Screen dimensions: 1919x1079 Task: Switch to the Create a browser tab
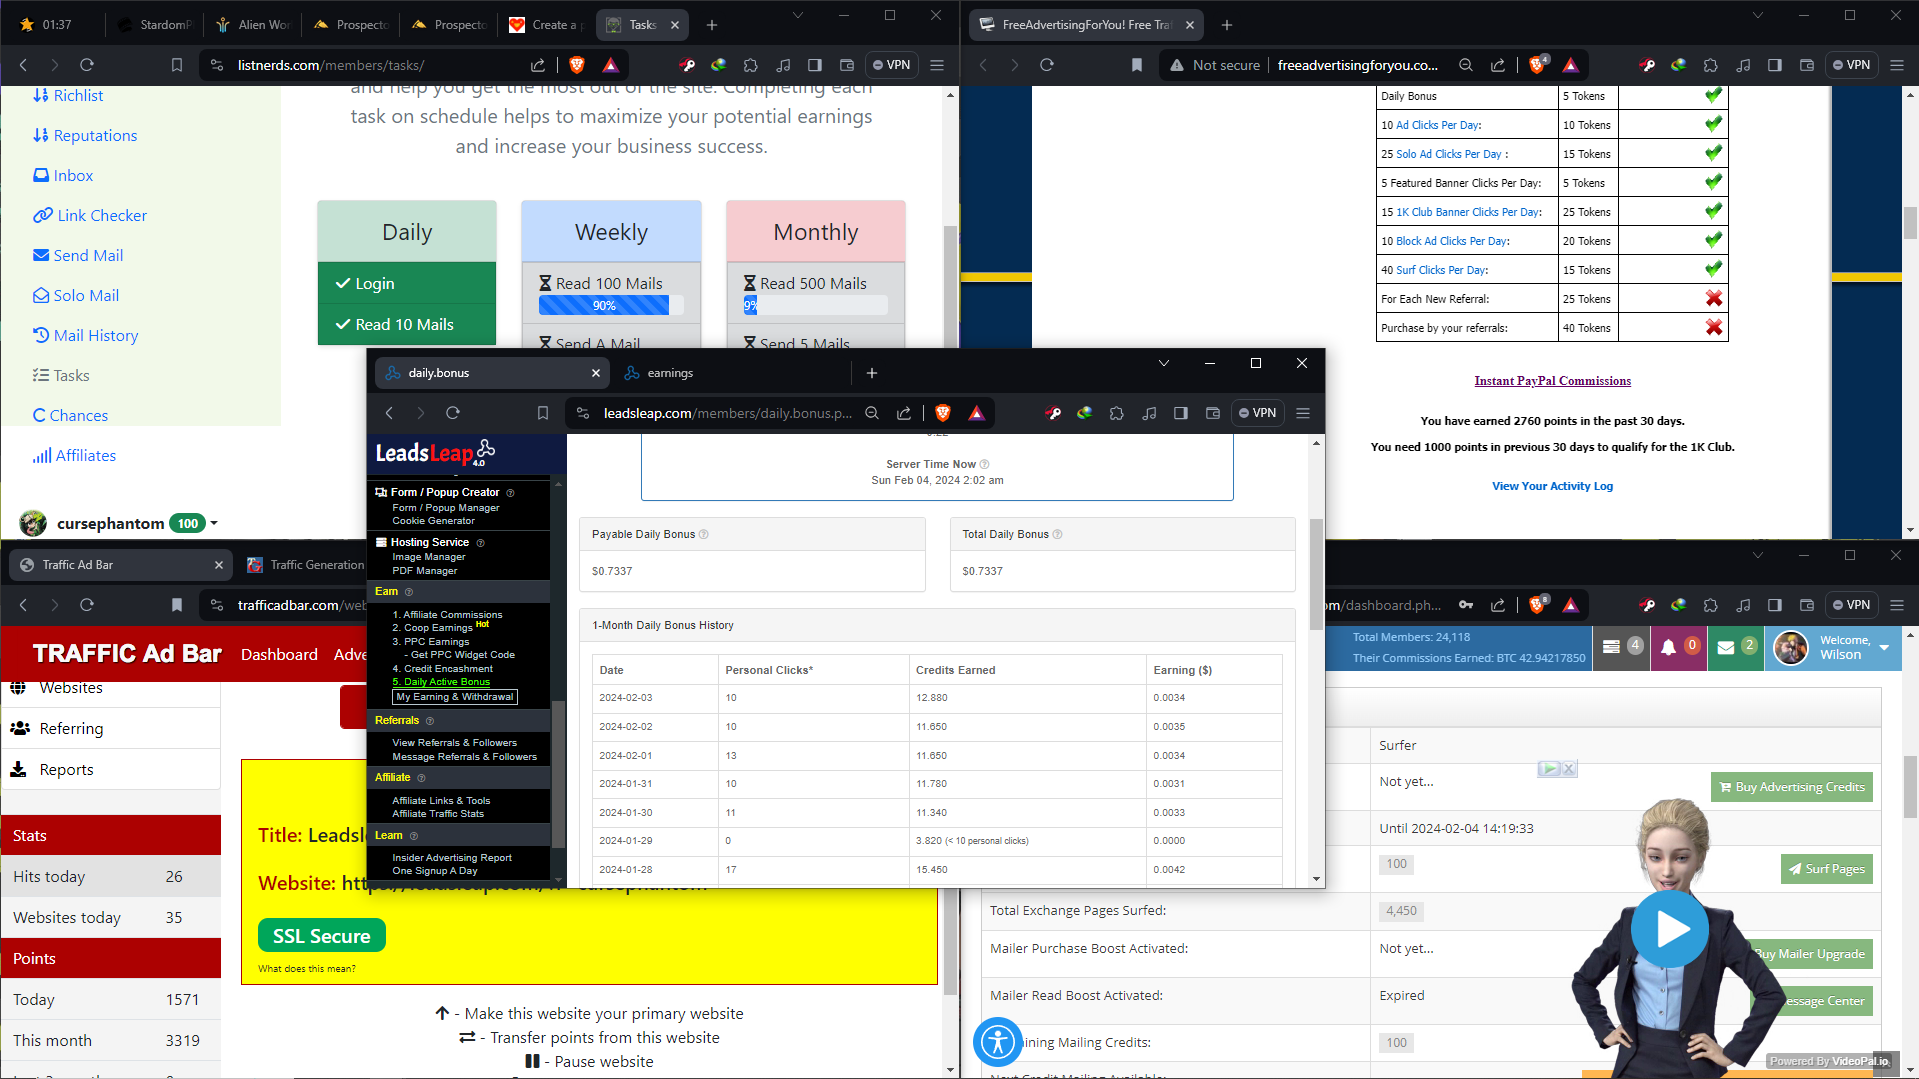click(x=545, y=25)
